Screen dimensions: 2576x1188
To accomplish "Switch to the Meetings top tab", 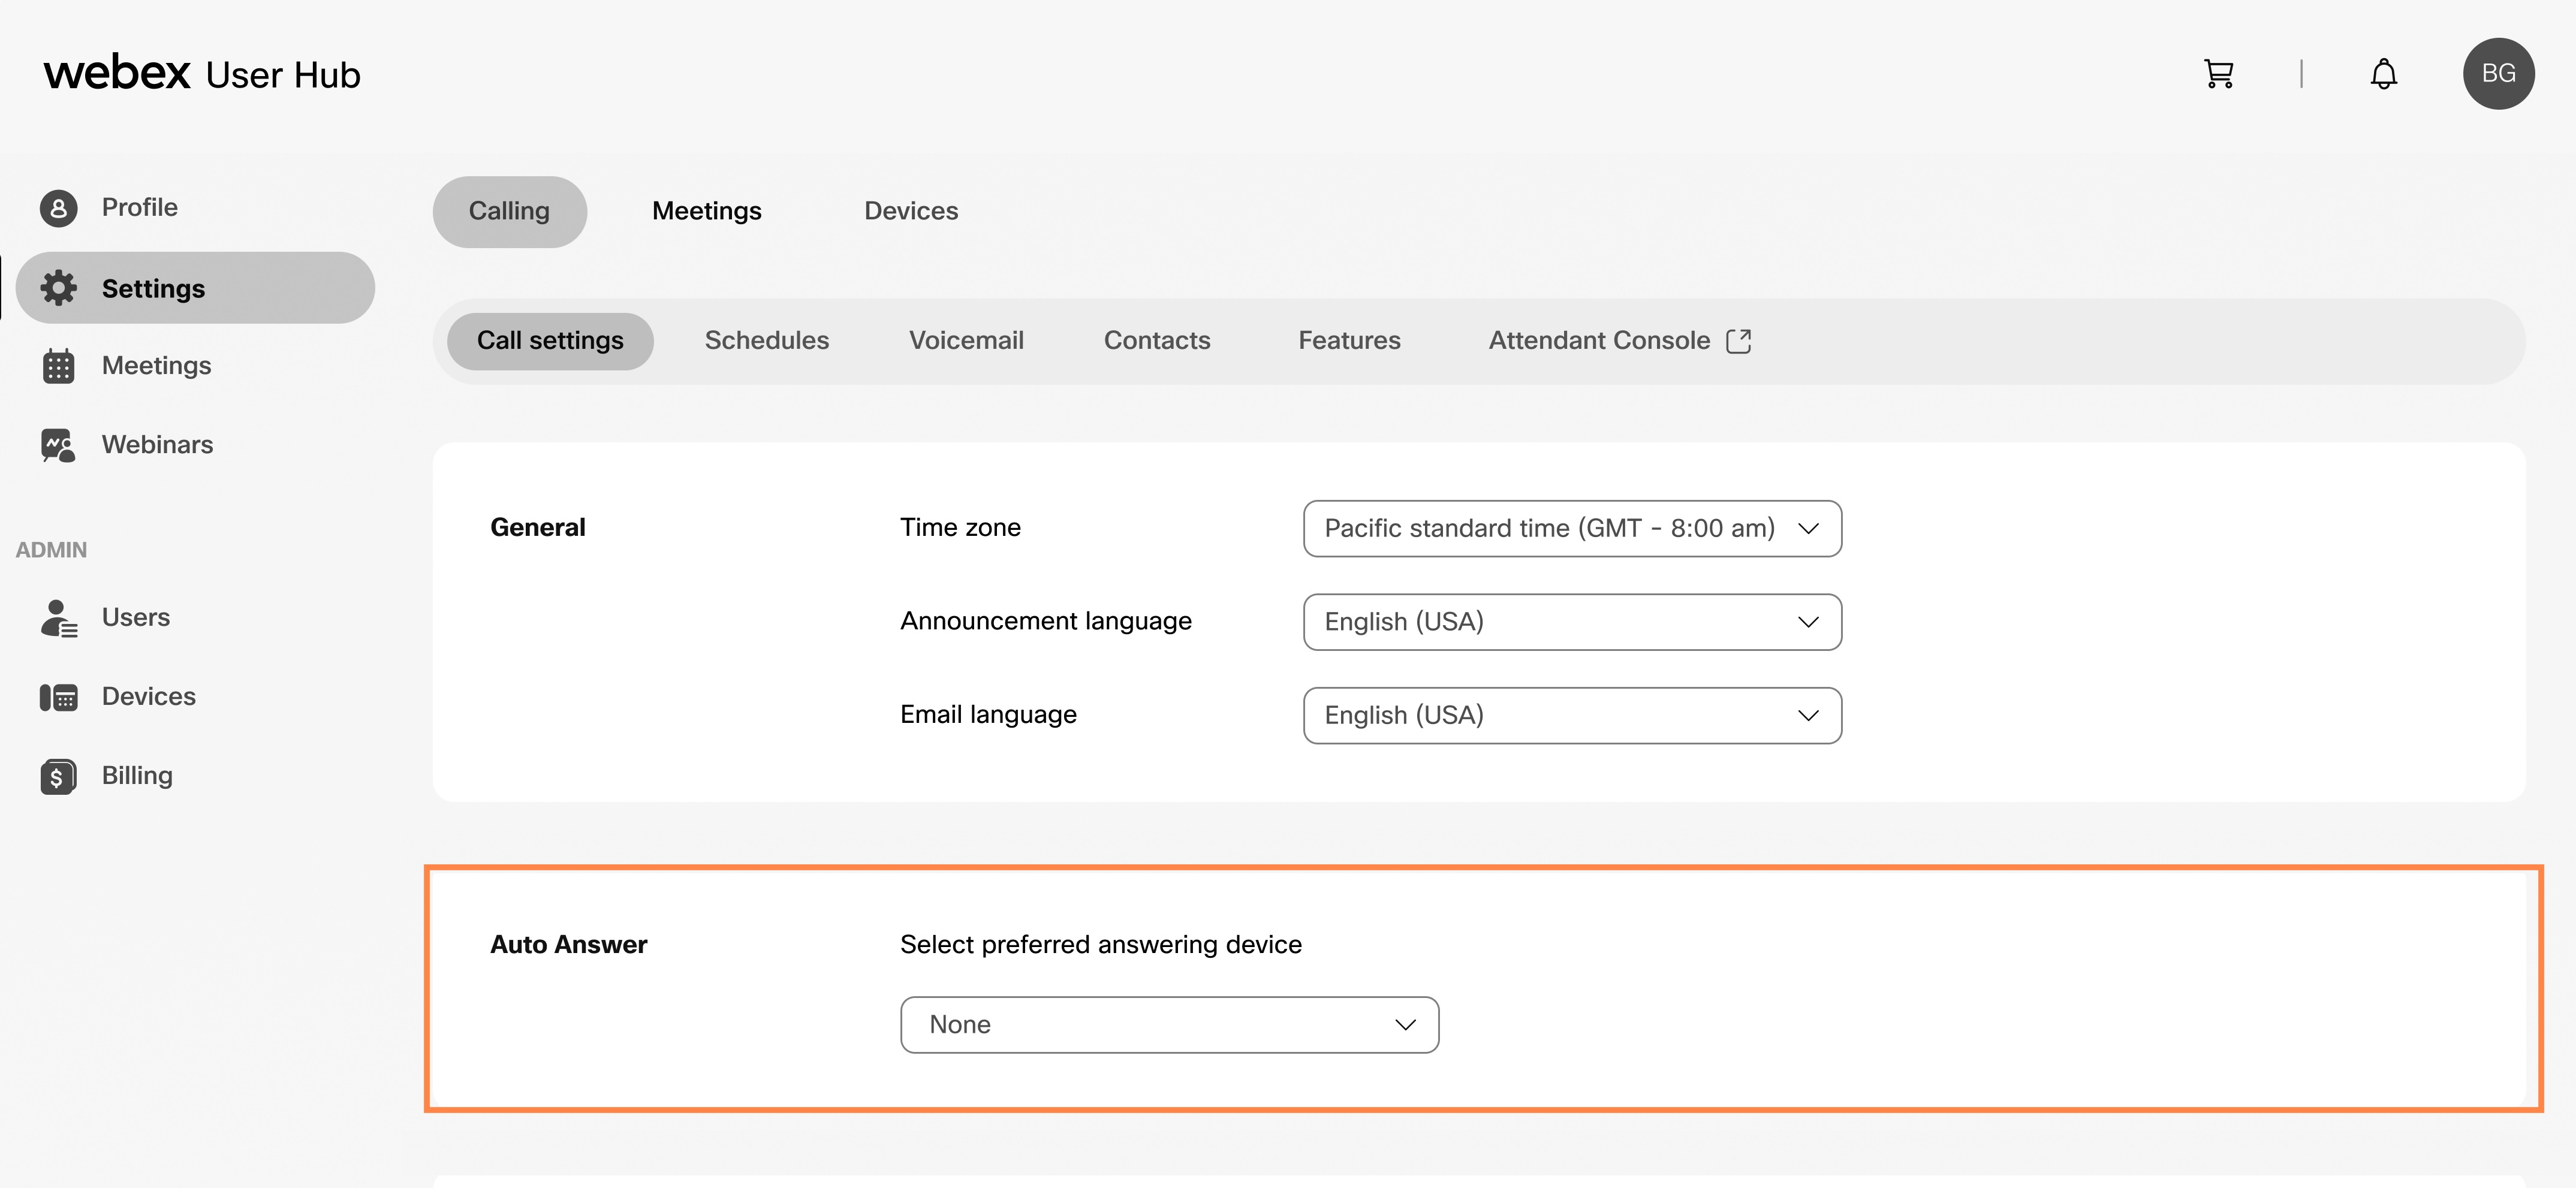I will (706, 211).
